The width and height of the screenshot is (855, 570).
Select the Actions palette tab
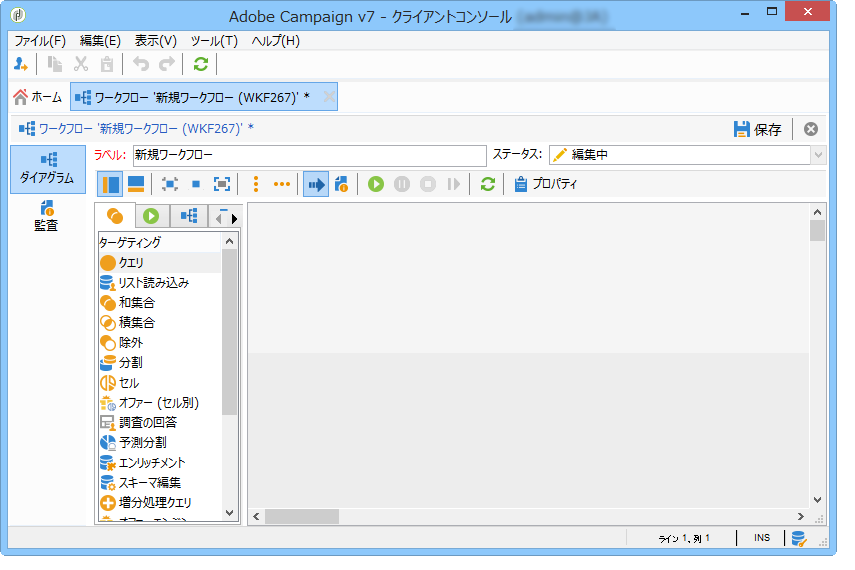click(x=189, y=216)
